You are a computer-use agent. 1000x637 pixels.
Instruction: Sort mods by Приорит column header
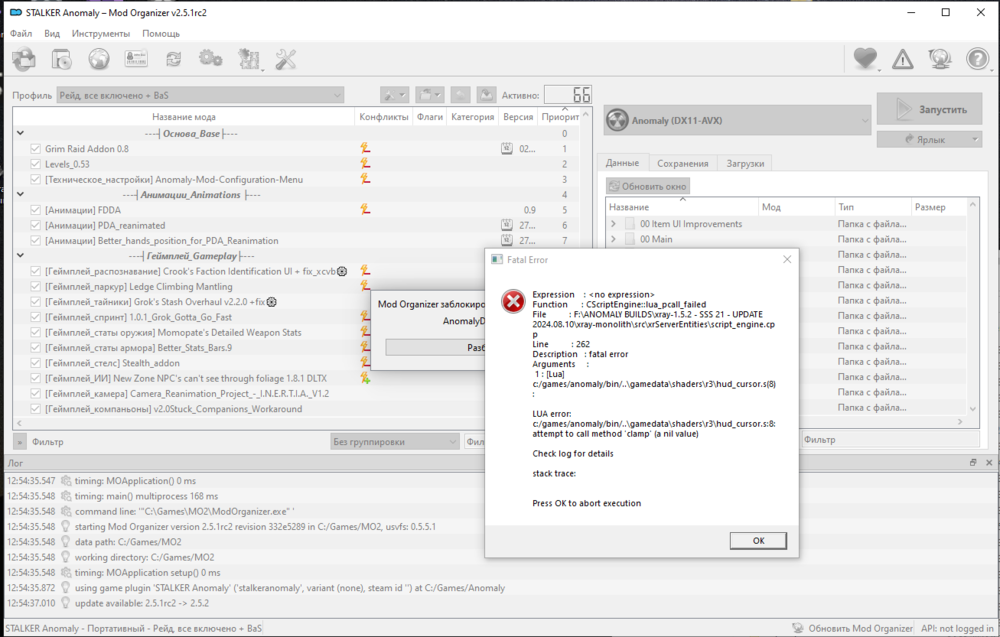tap(560, 117)
